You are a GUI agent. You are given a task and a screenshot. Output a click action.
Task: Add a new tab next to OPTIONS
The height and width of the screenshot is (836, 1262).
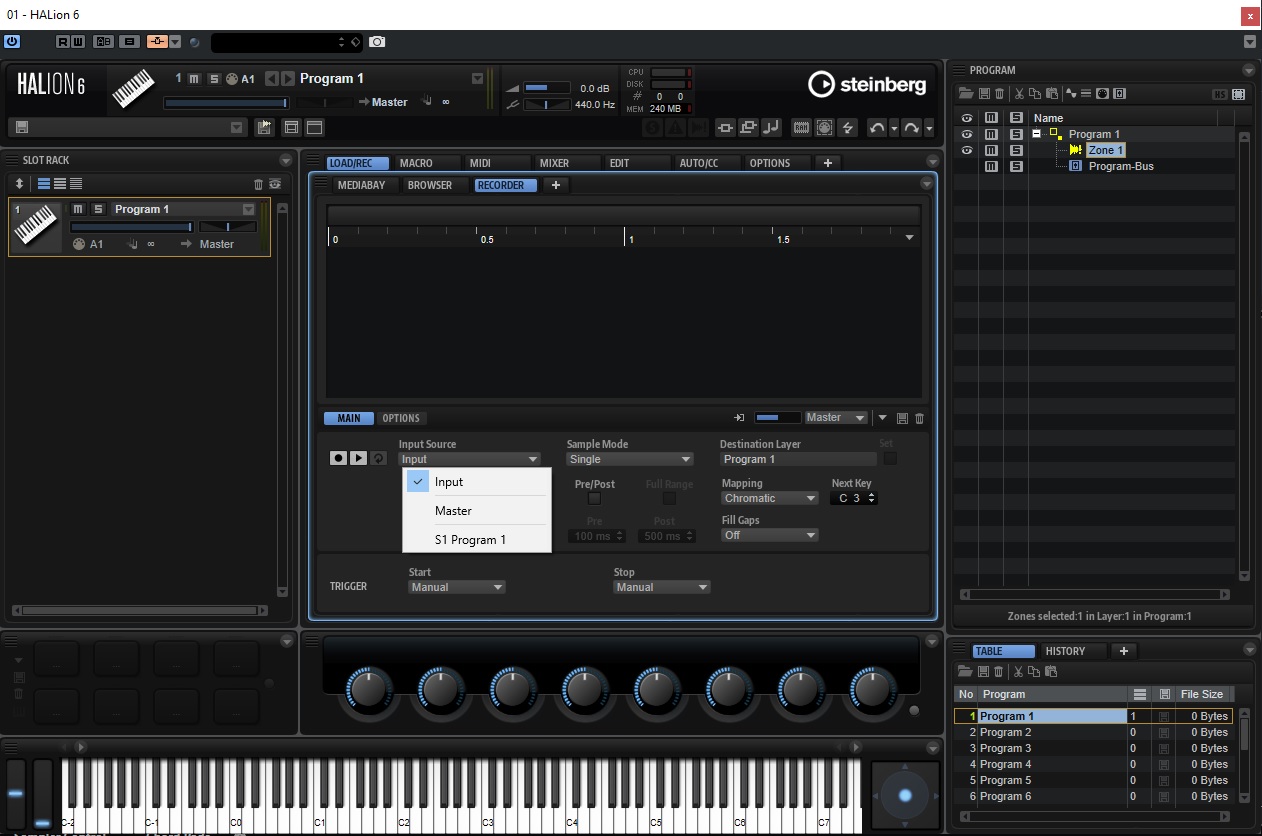pos(828,163)
